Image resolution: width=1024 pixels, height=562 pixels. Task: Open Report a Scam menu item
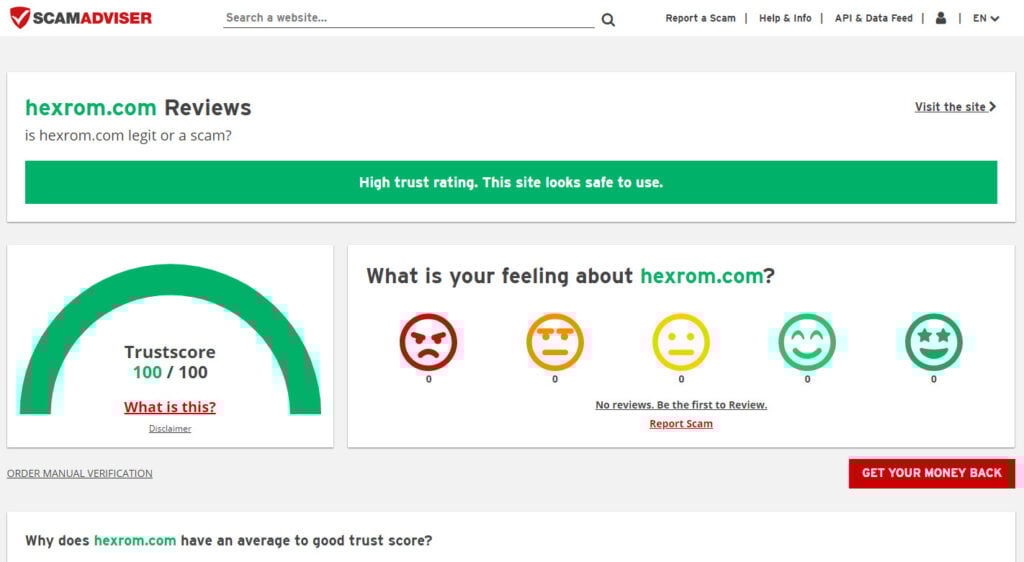click(x=700, y=18)
